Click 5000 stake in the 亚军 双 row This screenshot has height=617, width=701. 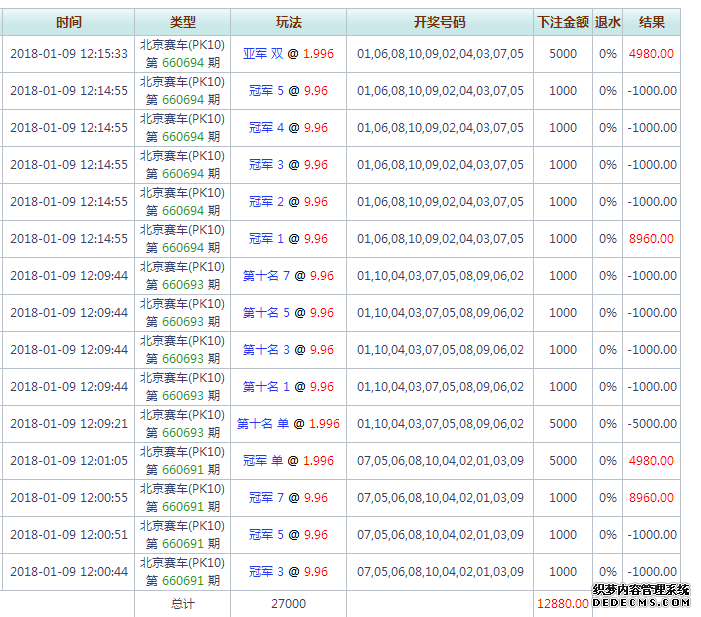pos(563,54)
